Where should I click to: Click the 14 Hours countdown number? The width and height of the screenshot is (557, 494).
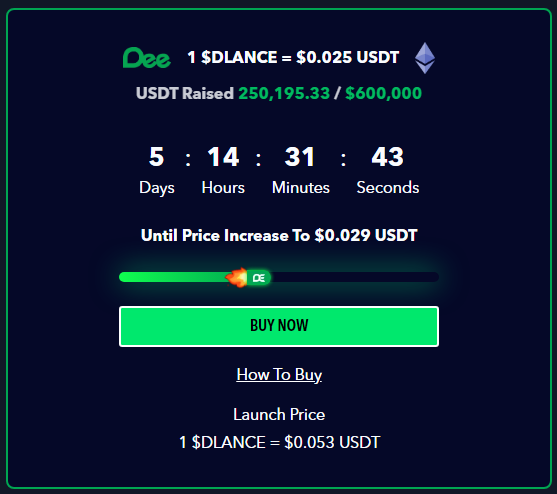coord(223,157)
